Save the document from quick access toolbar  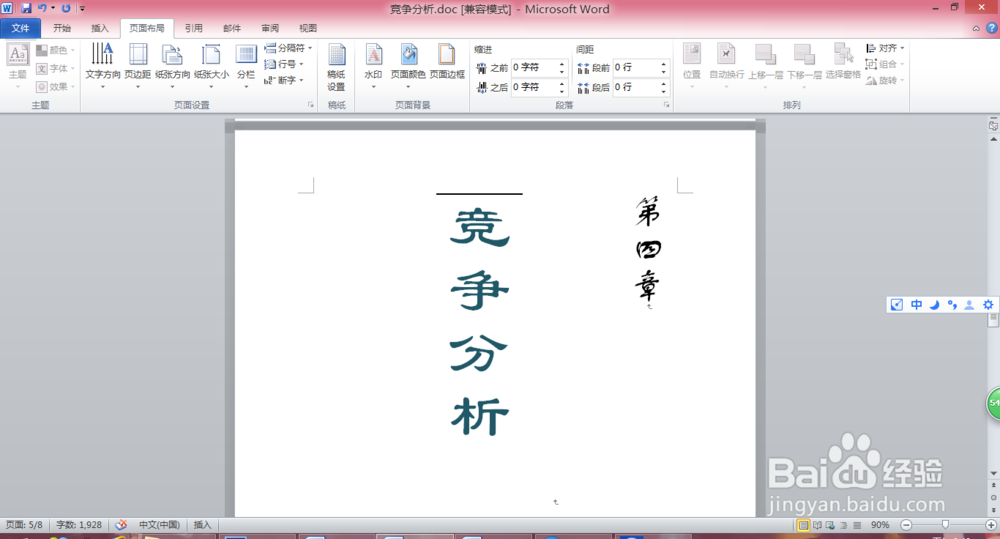tap(26, 8)
